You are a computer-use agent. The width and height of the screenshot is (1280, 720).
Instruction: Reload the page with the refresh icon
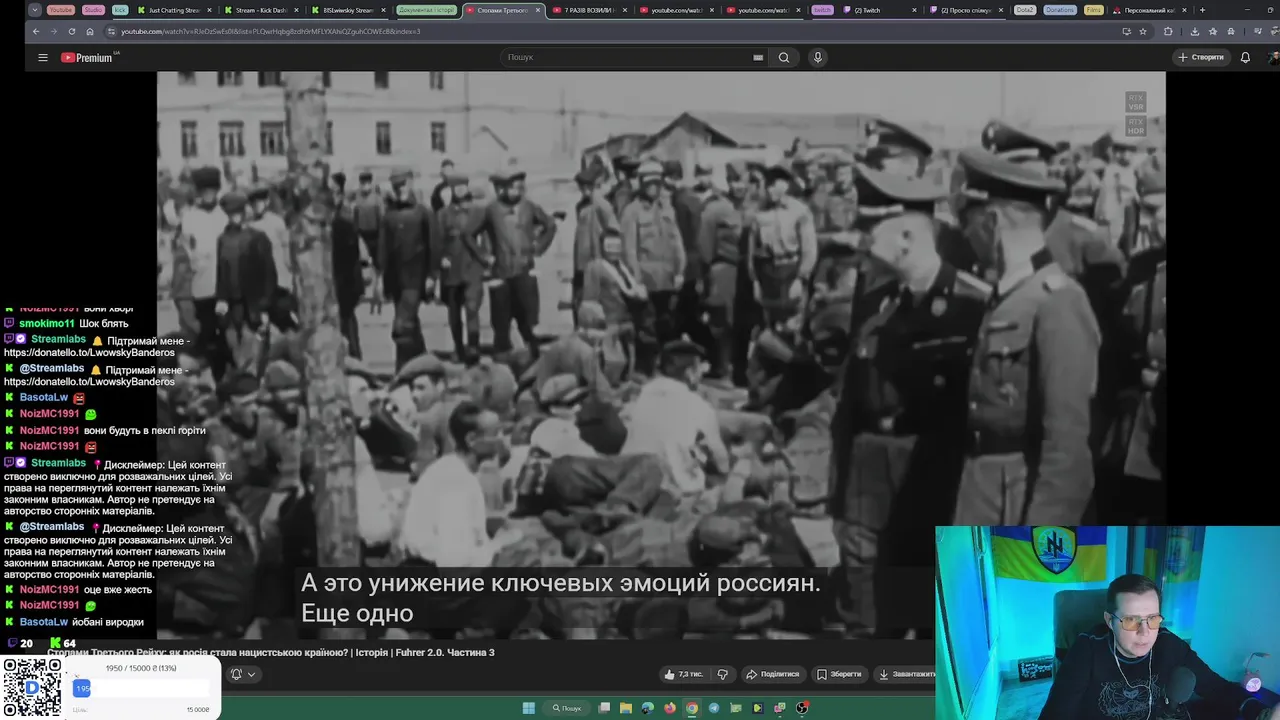point(72,31)
